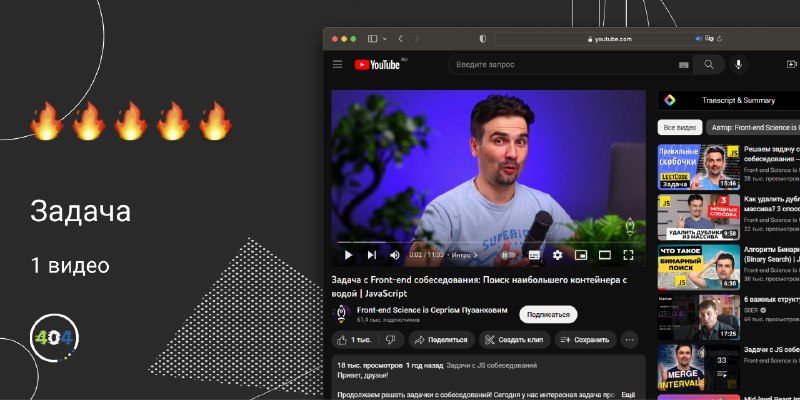This screenshot has height=400, width=800.
Task: Open suggested video Как удалить дубликаты
Action: coord(771,204)
